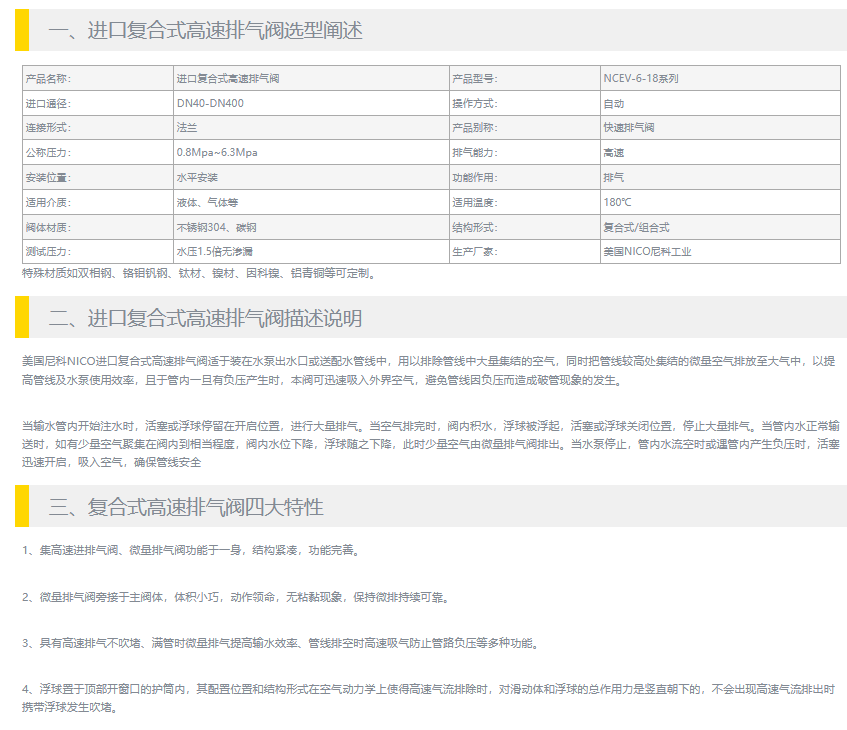Click the yellow bar beside section two heading
This screenshot has height=730, width=847.
point(21,318)
